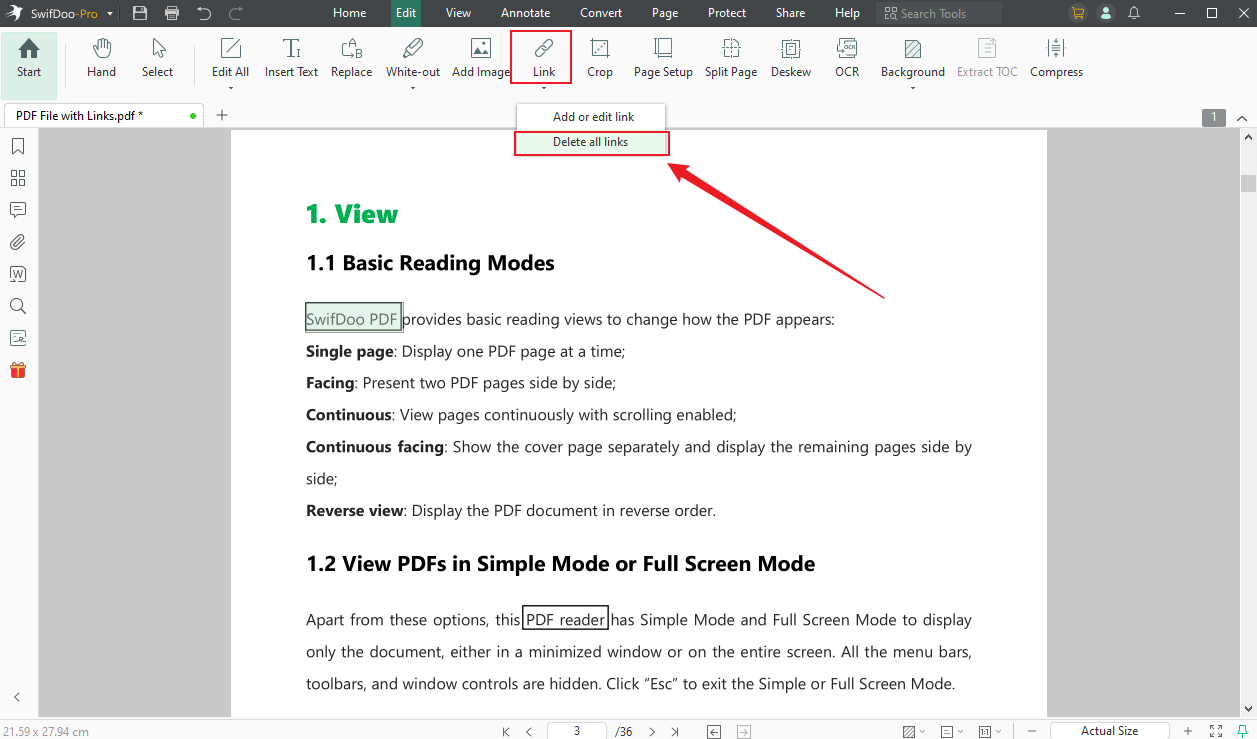Open the Compress tool
1257x739 pixels.
point(1056,57)
